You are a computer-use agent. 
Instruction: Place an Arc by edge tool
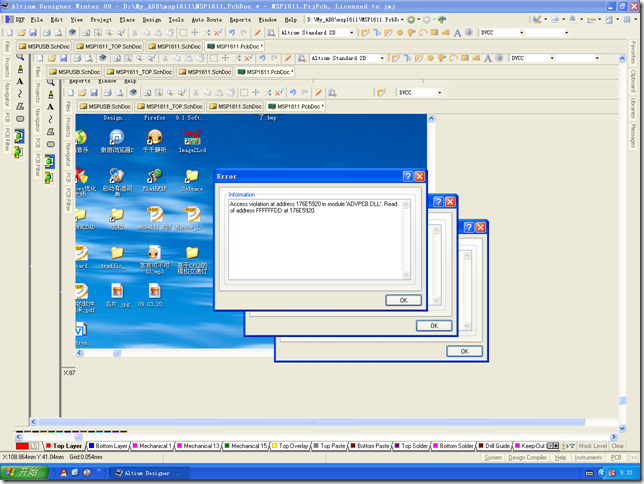[x=423, y=32]
